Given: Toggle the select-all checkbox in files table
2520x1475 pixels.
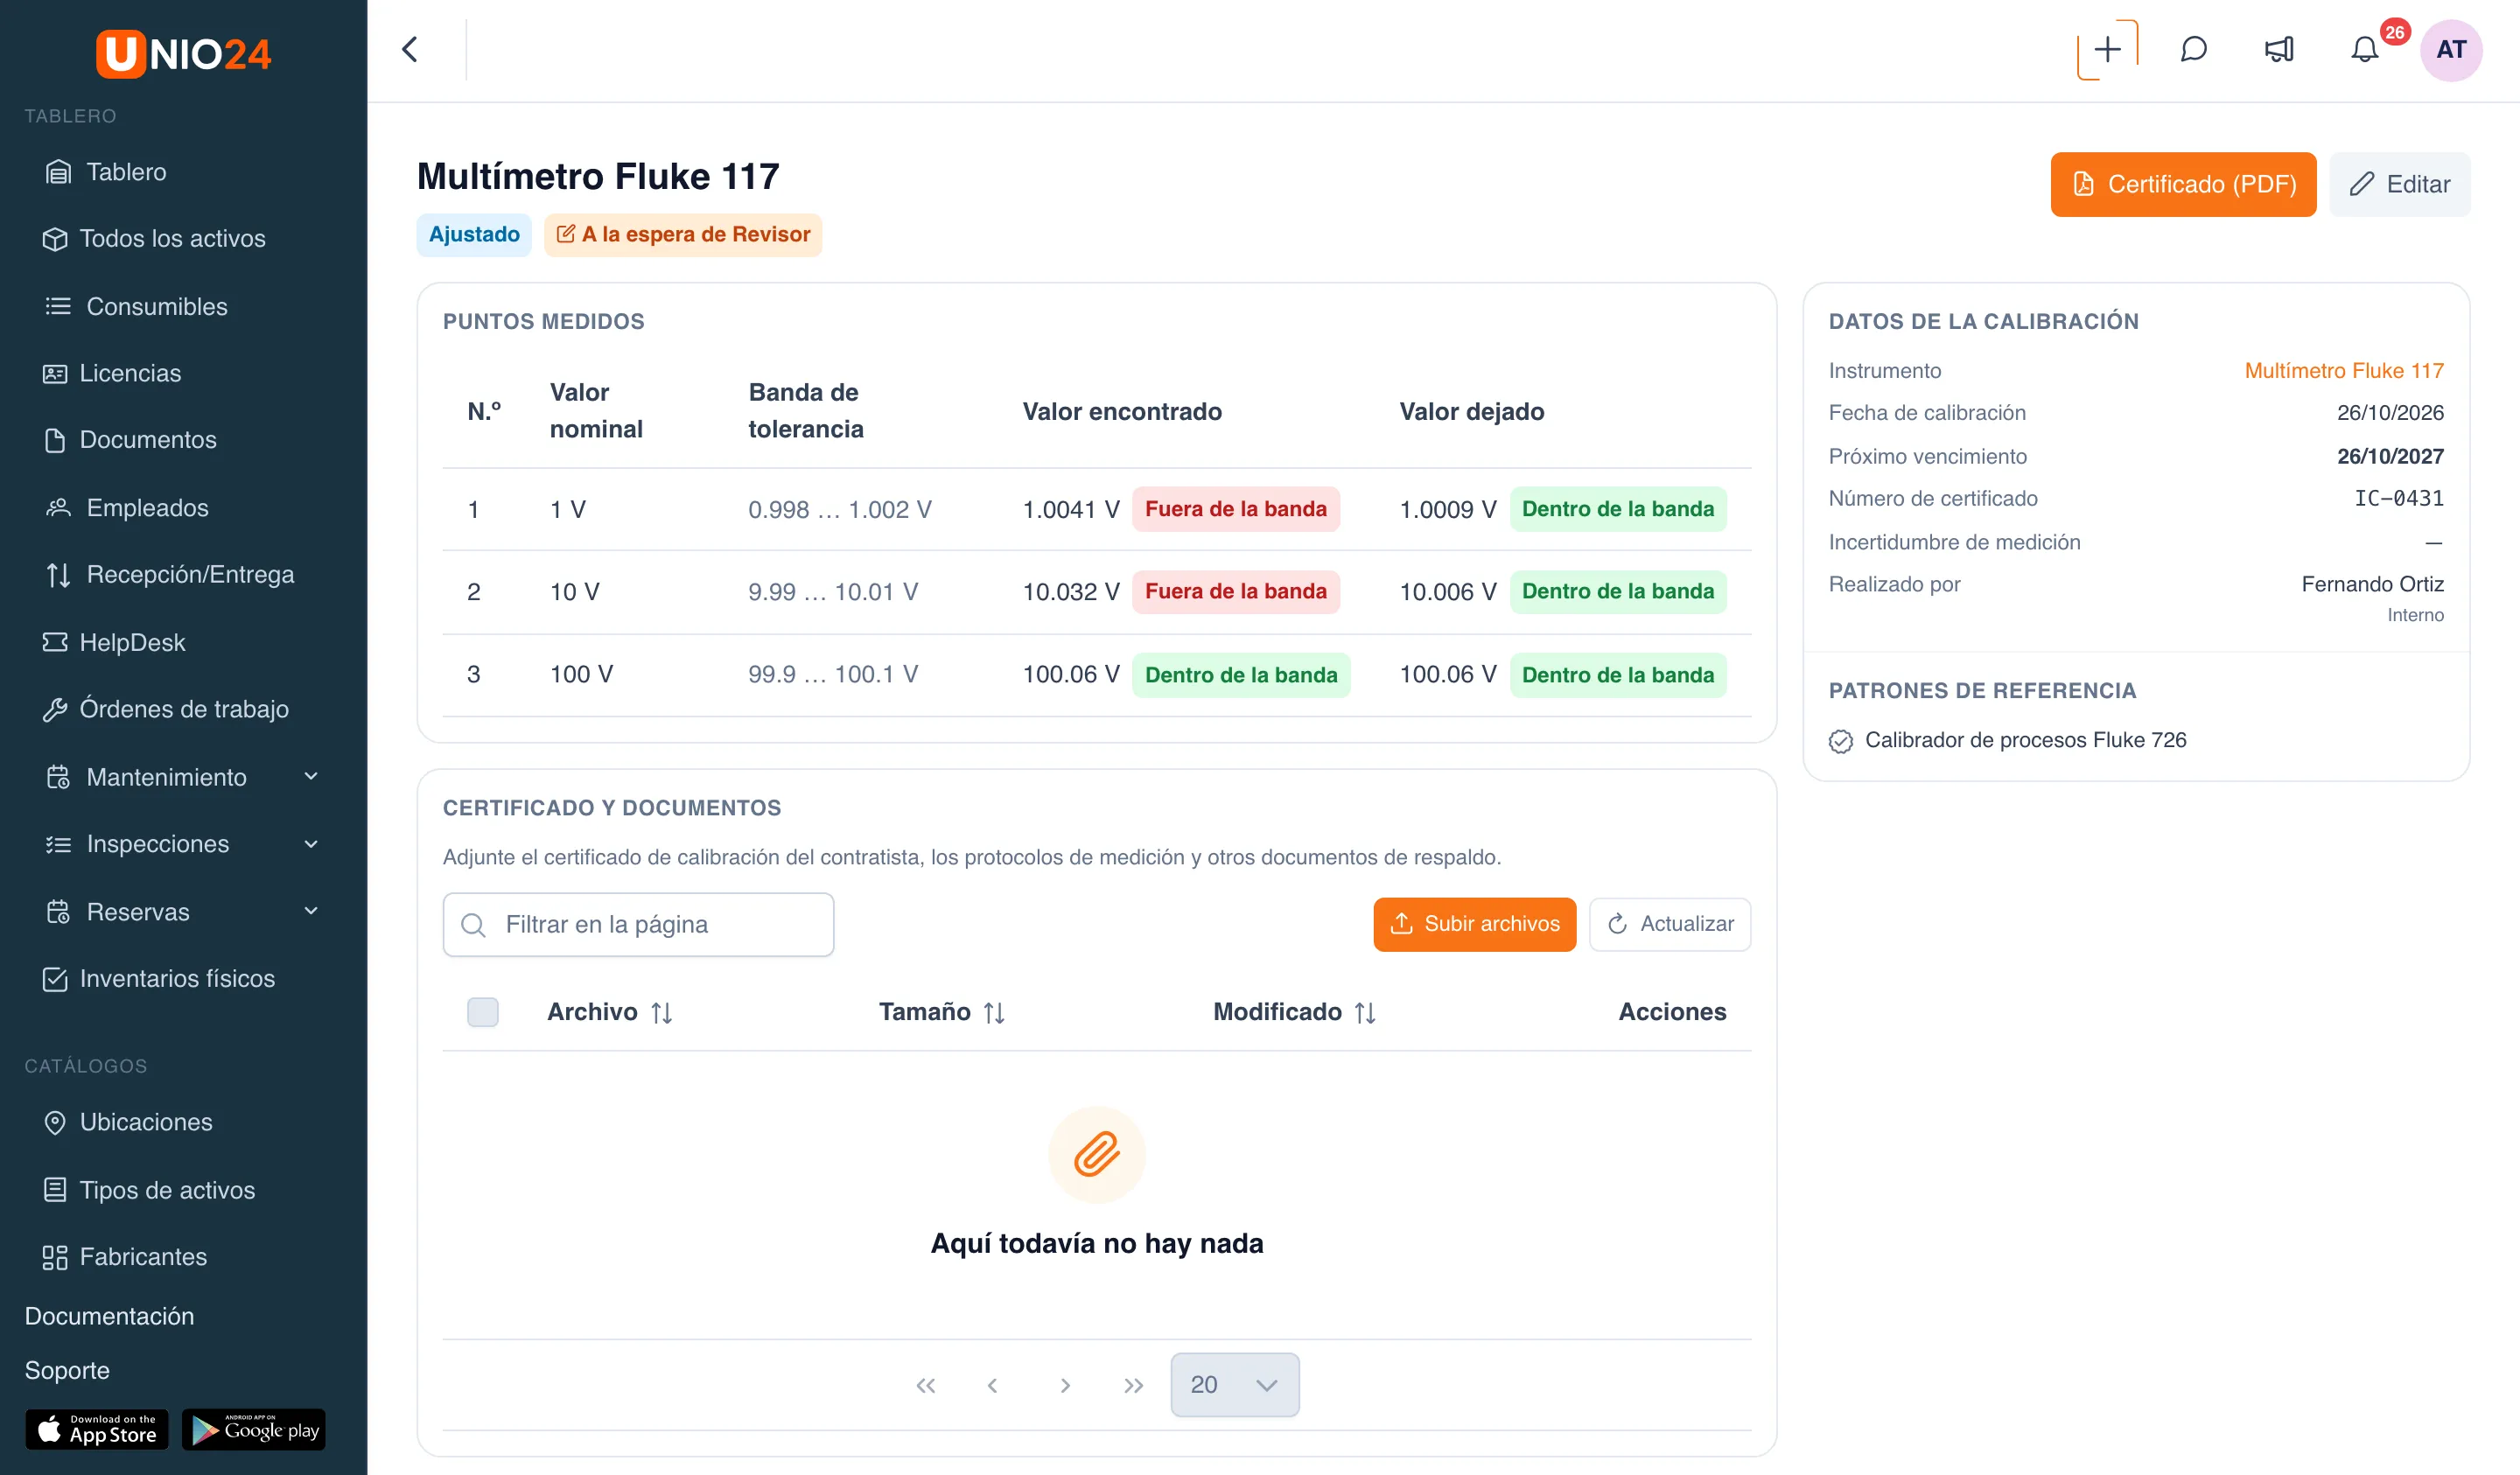Looking at the screenshot, I should click(x=483, y=1012).
